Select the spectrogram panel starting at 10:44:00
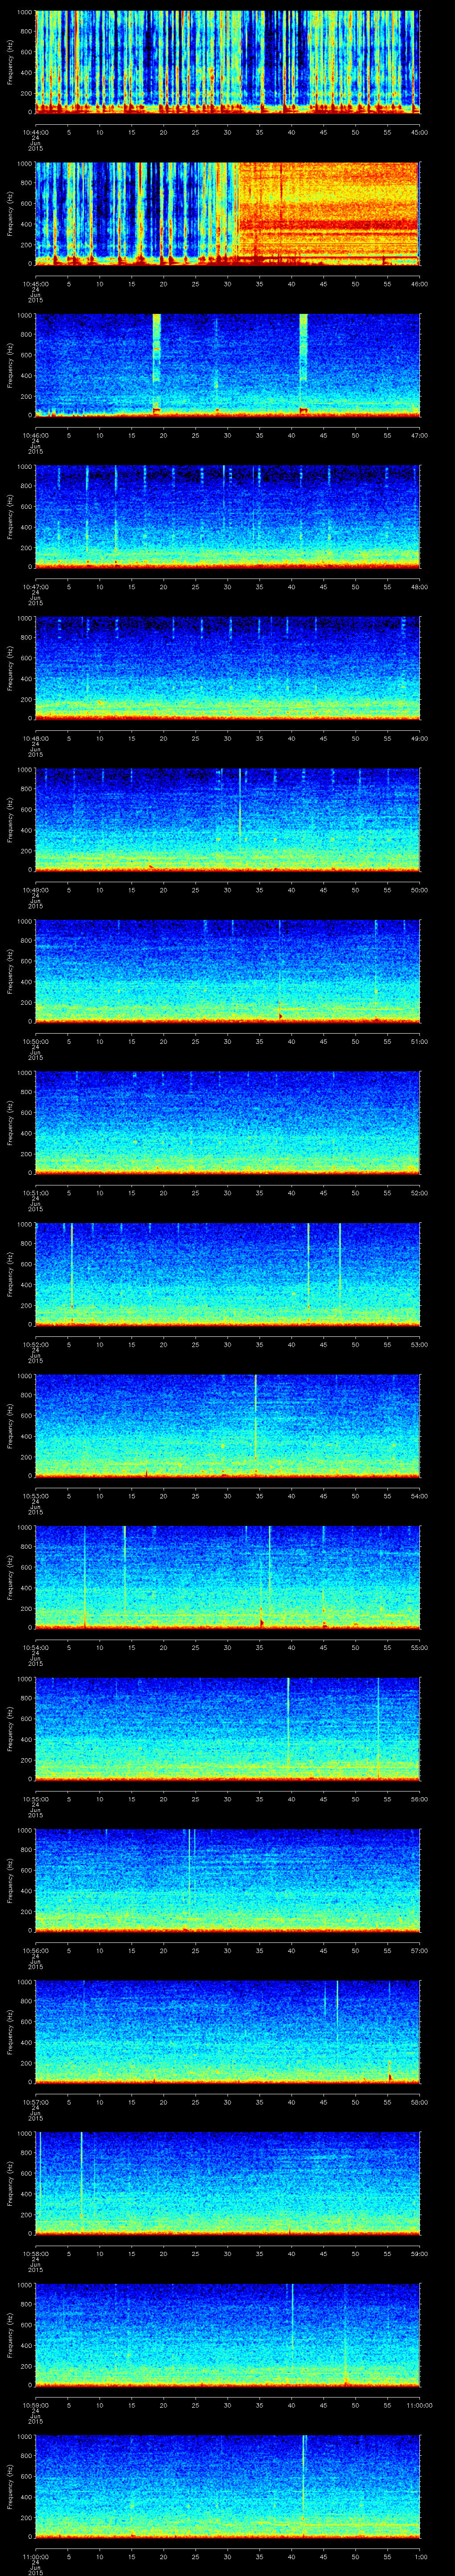Image resolution: width=455 pixels, height=2576 pixels. tap(228, 62)
